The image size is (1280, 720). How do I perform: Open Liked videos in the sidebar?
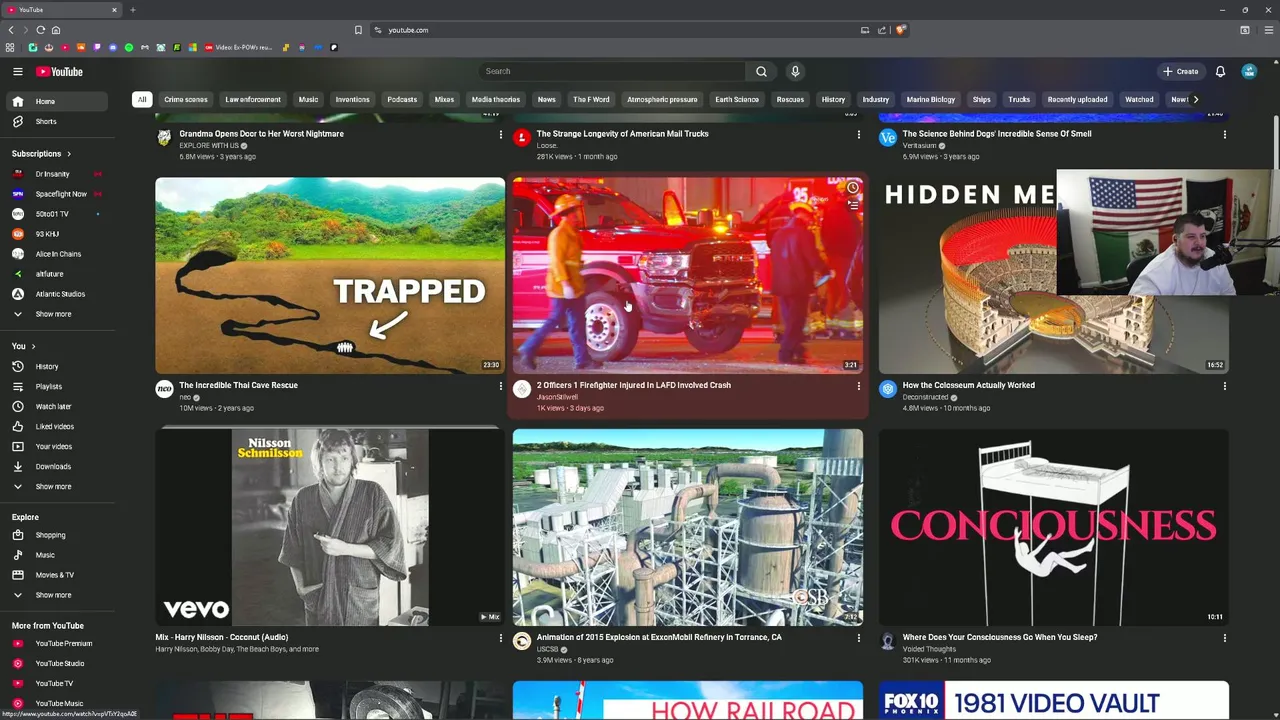[55, 426]
